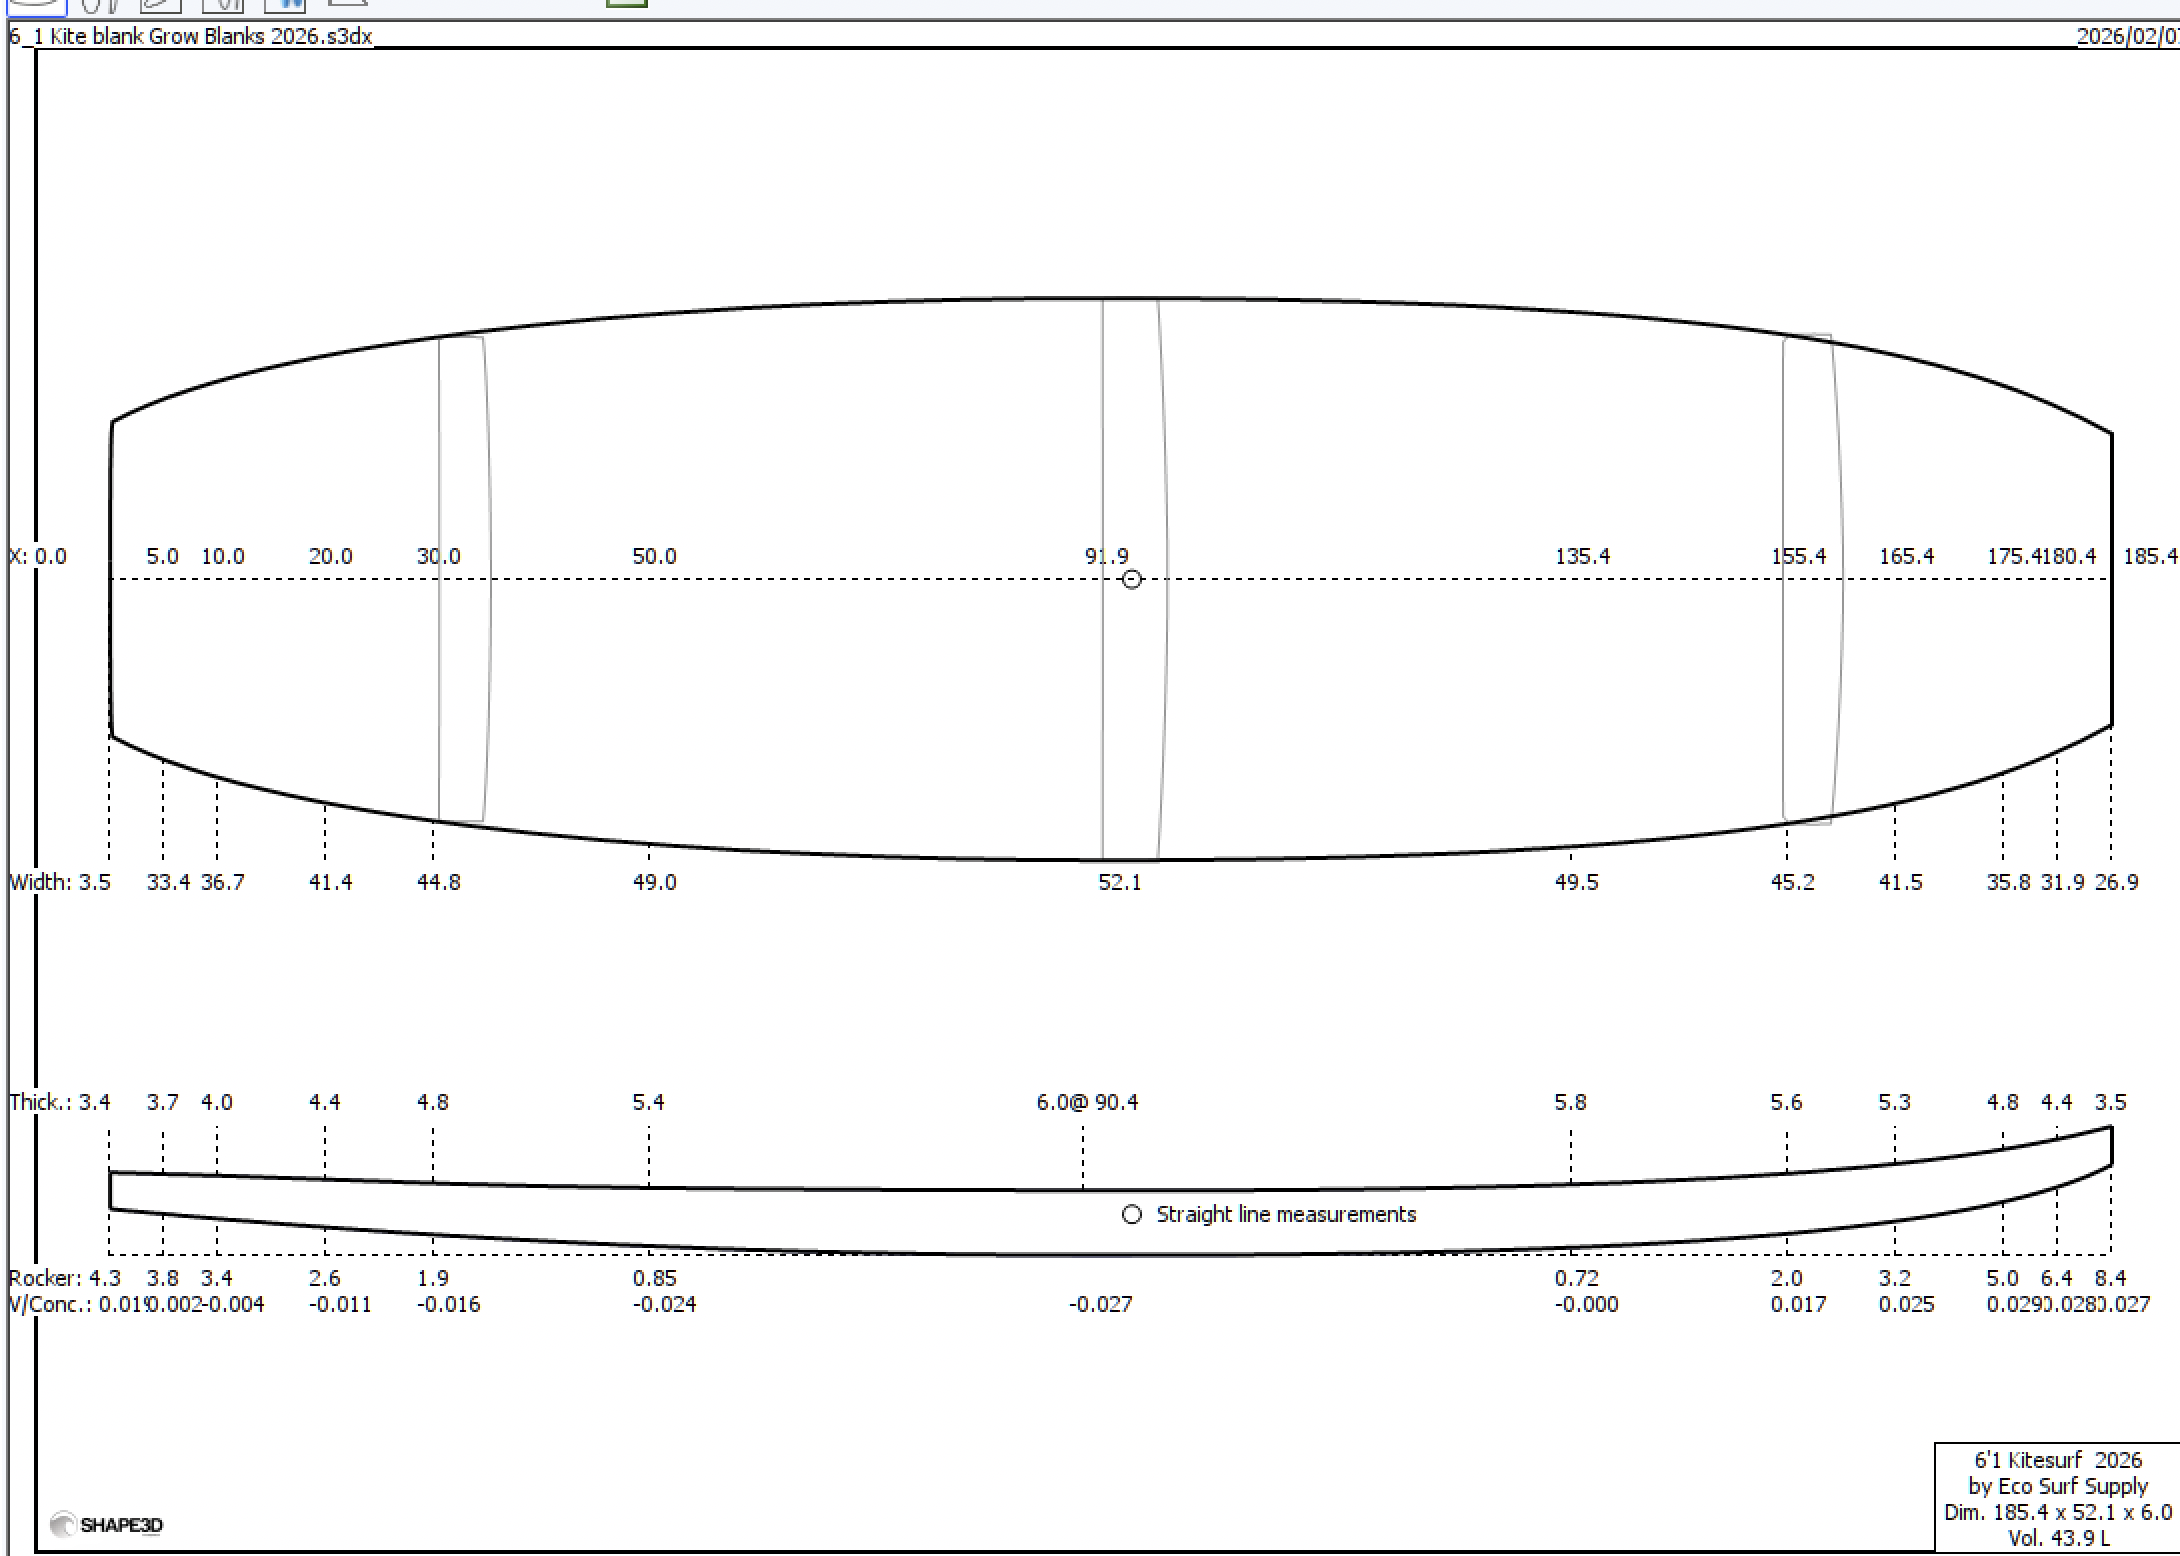Click the V/Conc. value -0.016

[x=448, y=1304]
